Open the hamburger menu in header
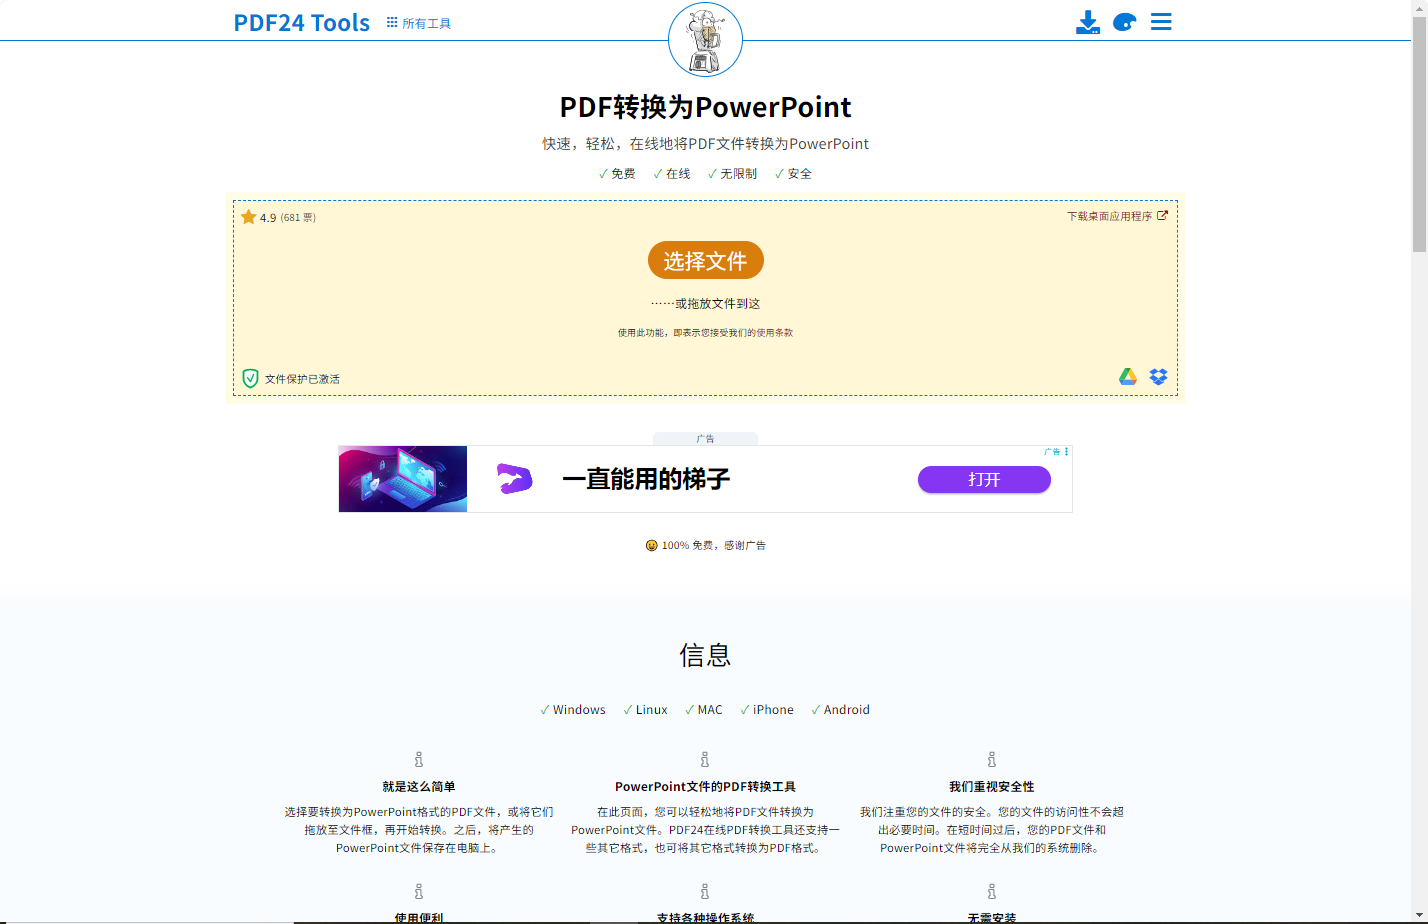Image resolution: width=1428 pixels, height=924 pixels. tap(1160, 22)
